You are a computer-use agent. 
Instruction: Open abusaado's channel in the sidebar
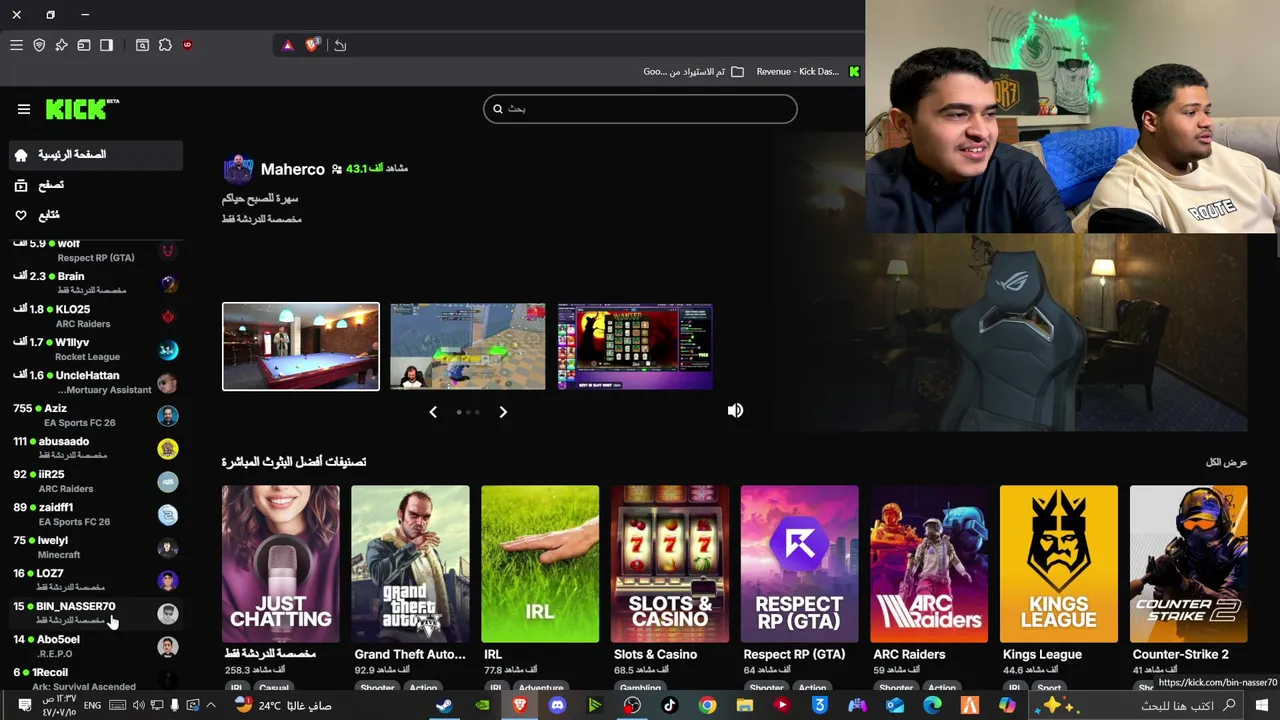point(95,448)
